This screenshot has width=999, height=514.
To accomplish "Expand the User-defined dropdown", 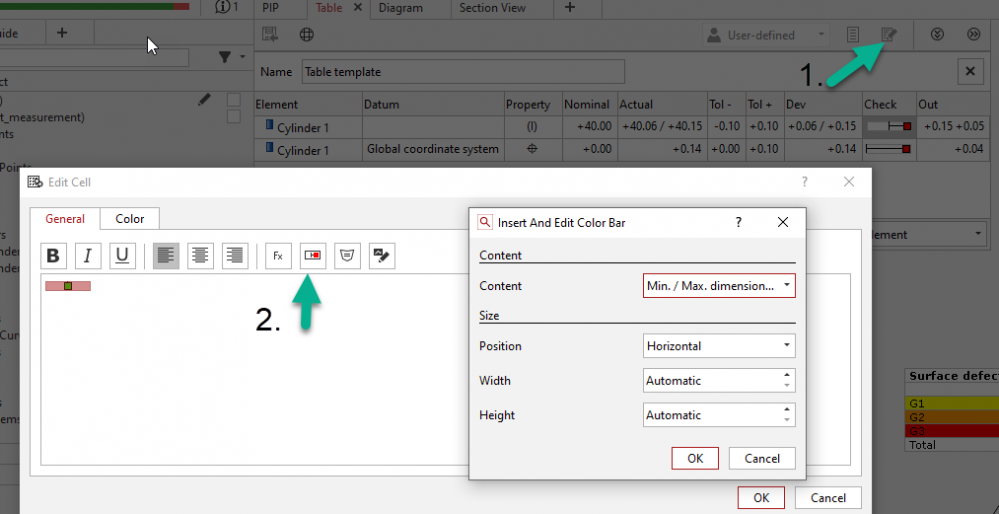I will (x=766, y=35).
